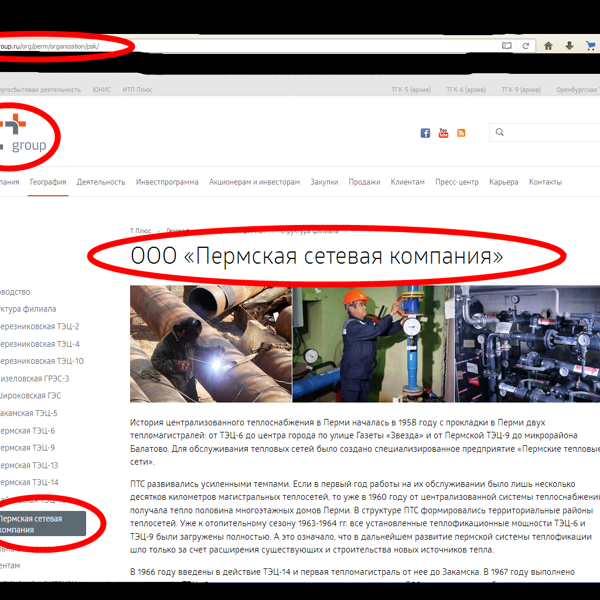This screenshot has height=600, width=600.
Task: Follow the ТГК-6 (архив) link
Action: coord(466,90)
